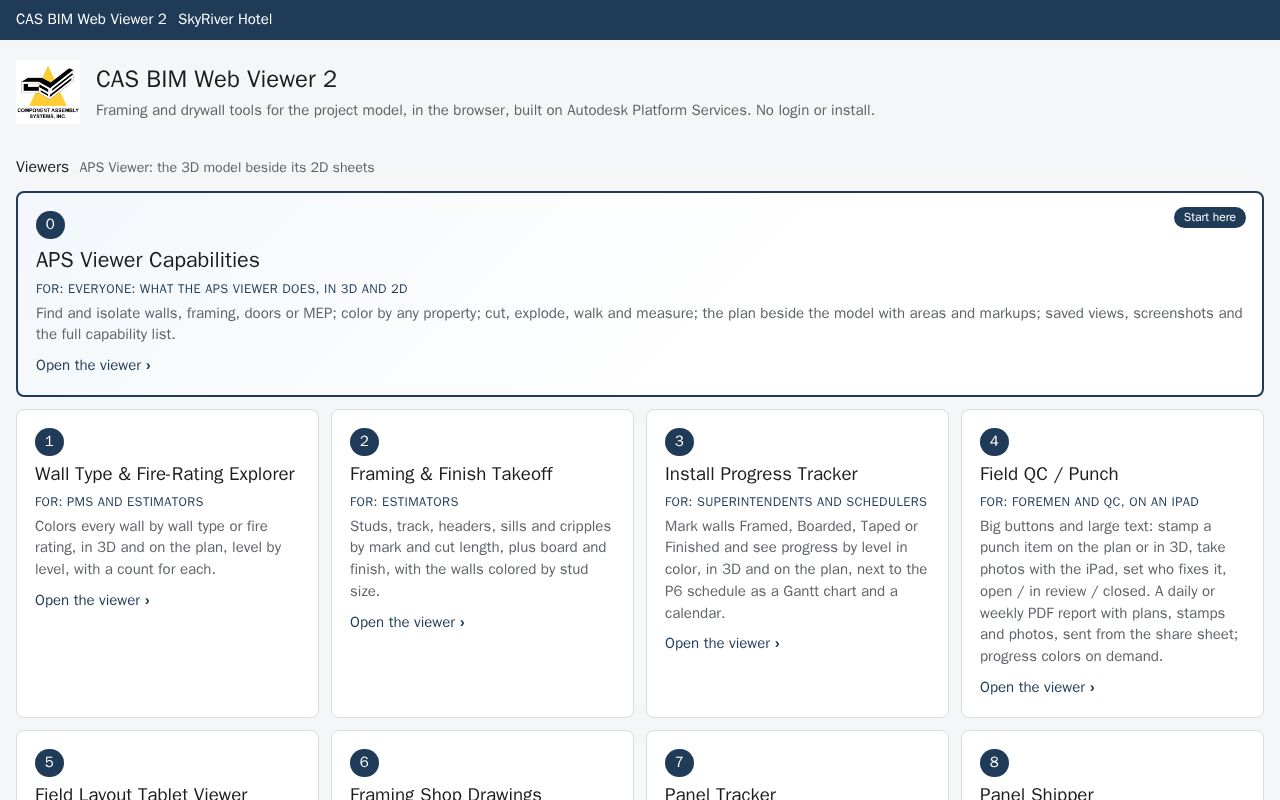Click the number 1 badge on Wall Type card
This screenshot has width=1280, height=800.
[49, 442]
